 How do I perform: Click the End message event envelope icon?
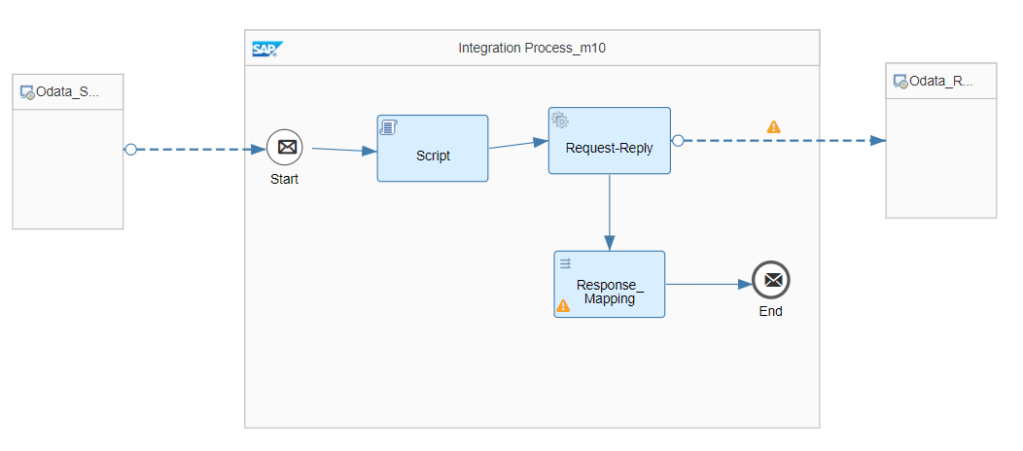coord(771,281)
